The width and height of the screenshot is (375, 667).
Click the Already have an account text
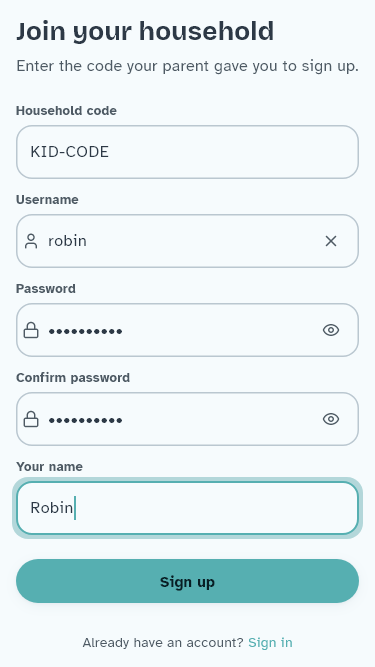(163, 642)
